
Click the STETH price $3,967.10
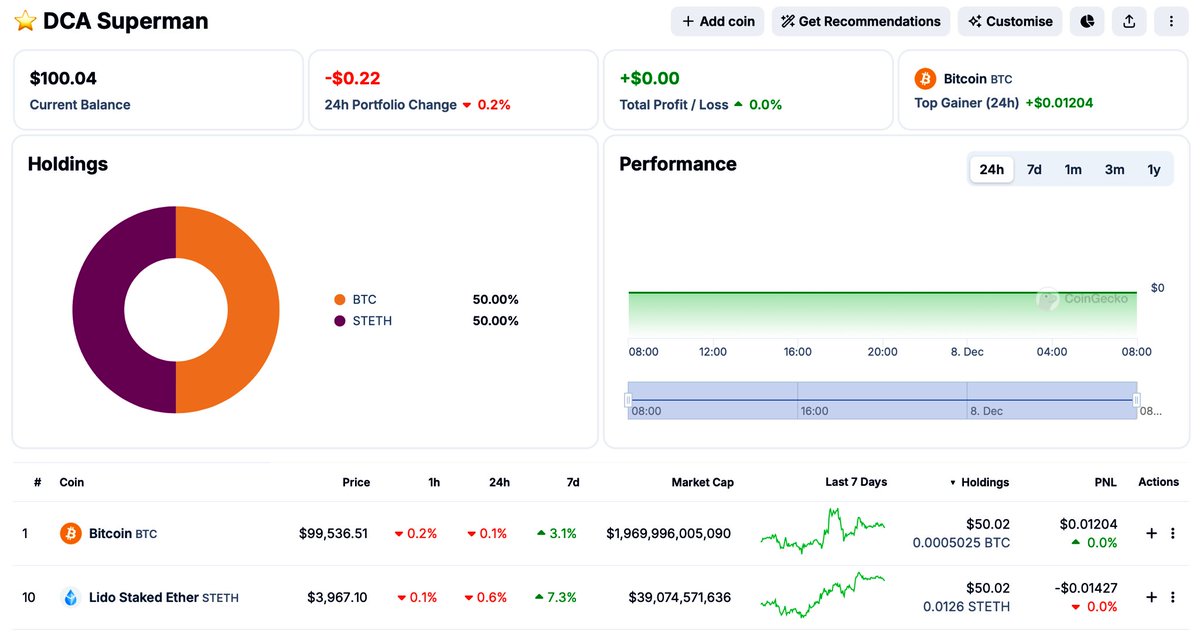tap(337, 597)
